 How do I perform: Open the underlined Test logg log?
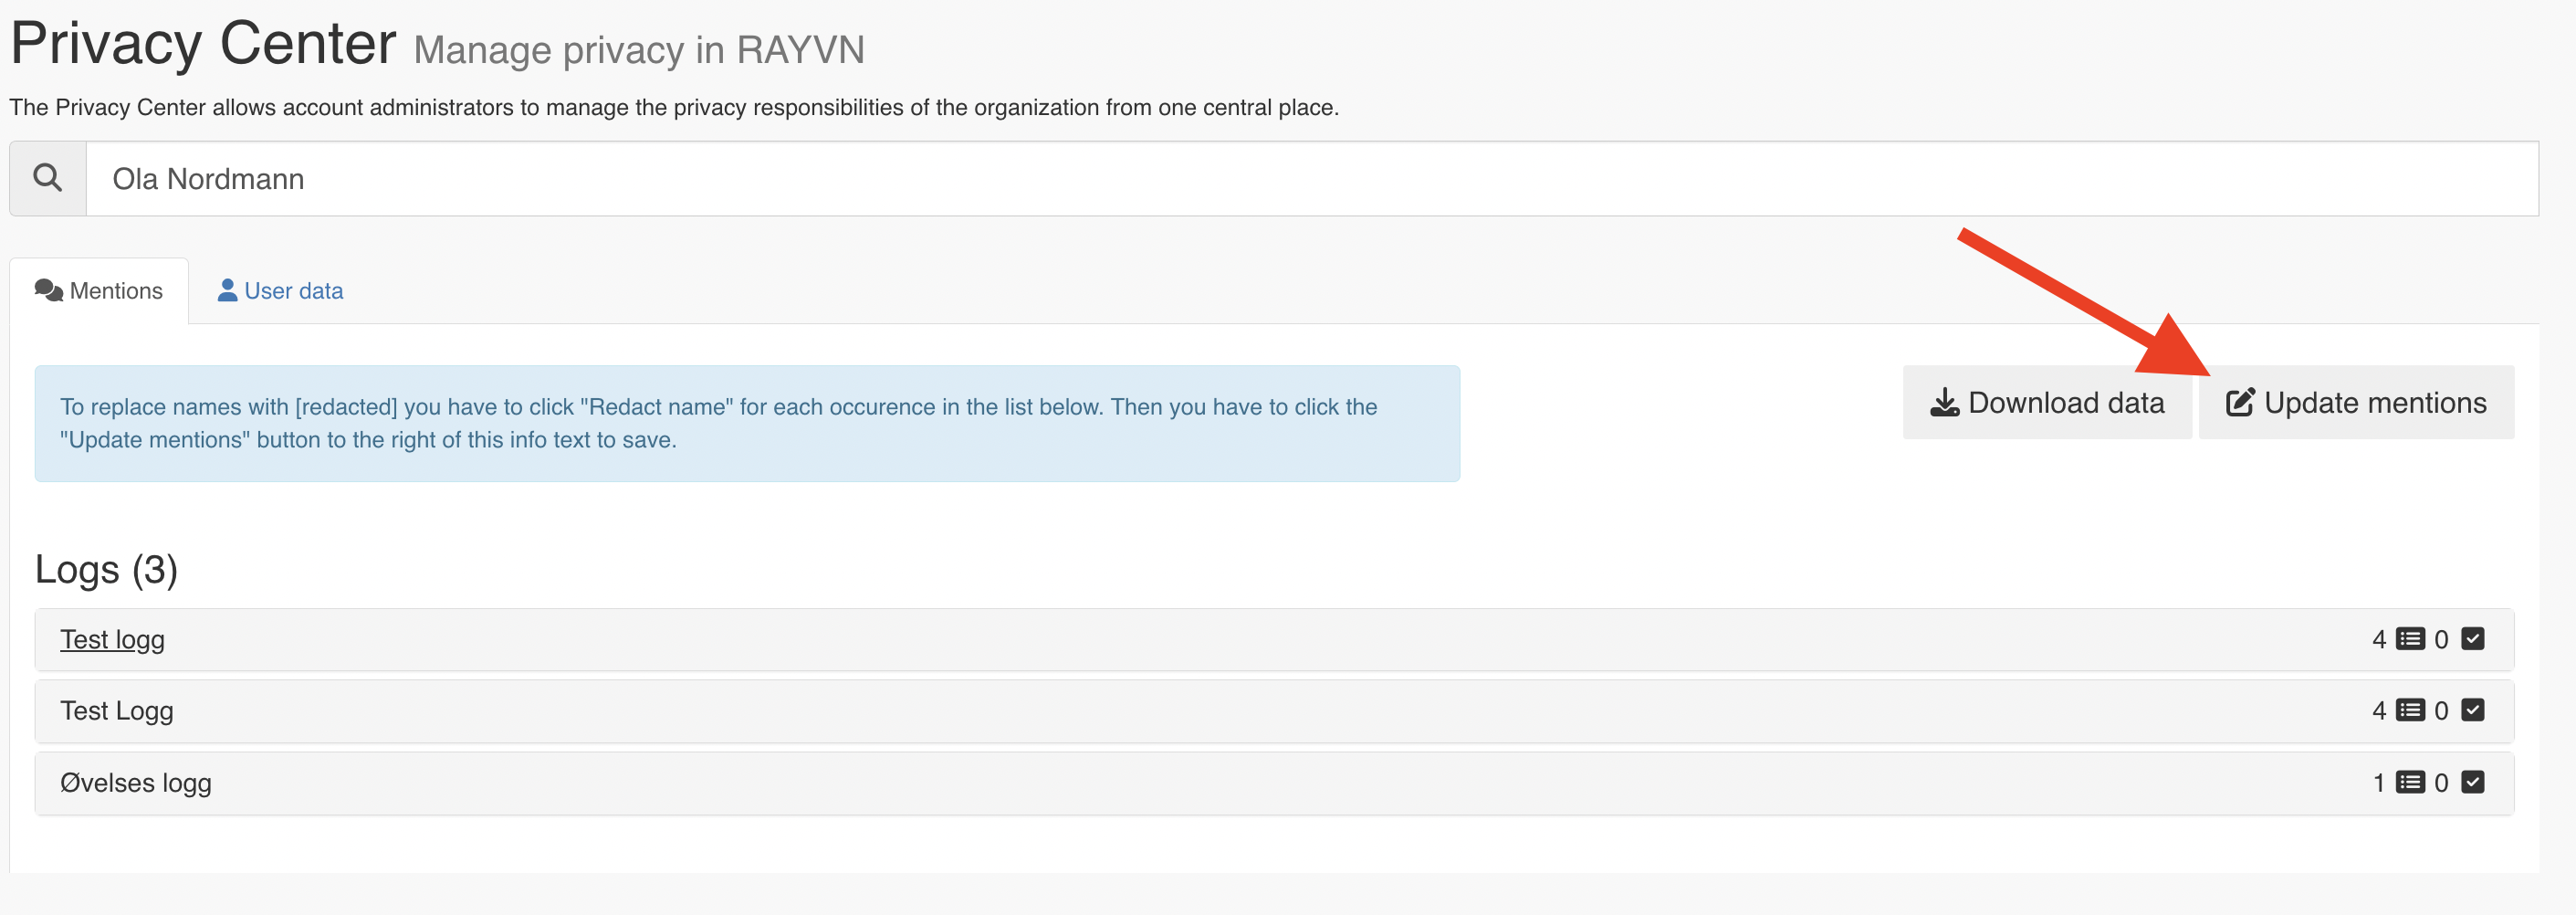(112, 639)
